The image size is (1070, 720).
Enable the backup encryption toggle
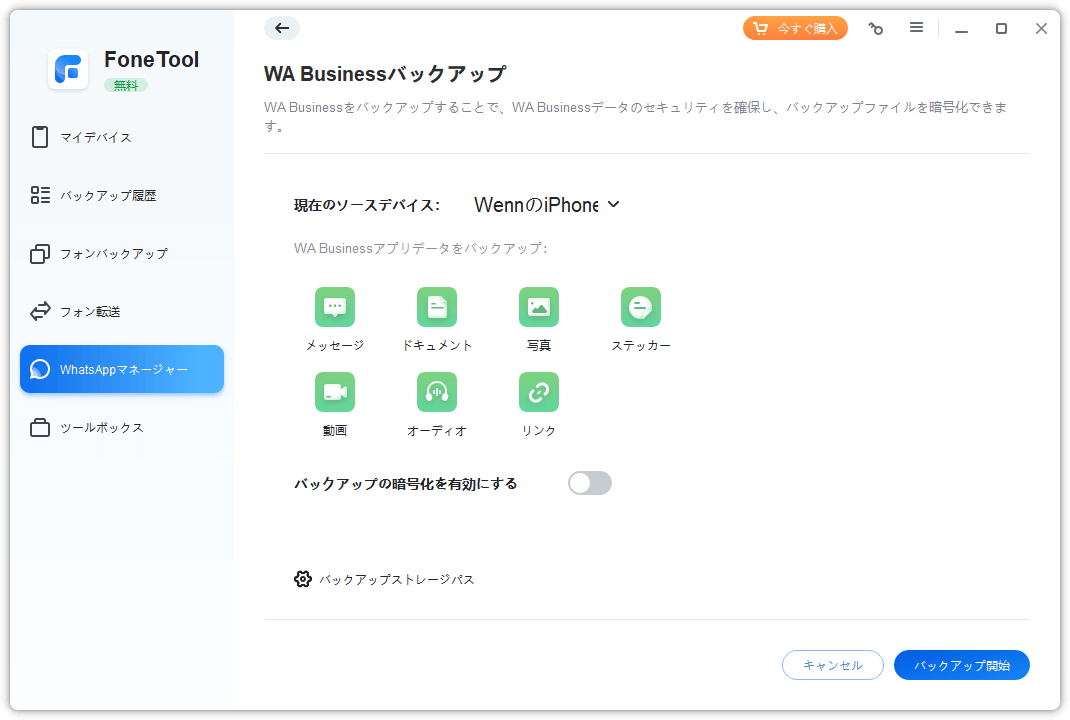[x=589, y=484]
